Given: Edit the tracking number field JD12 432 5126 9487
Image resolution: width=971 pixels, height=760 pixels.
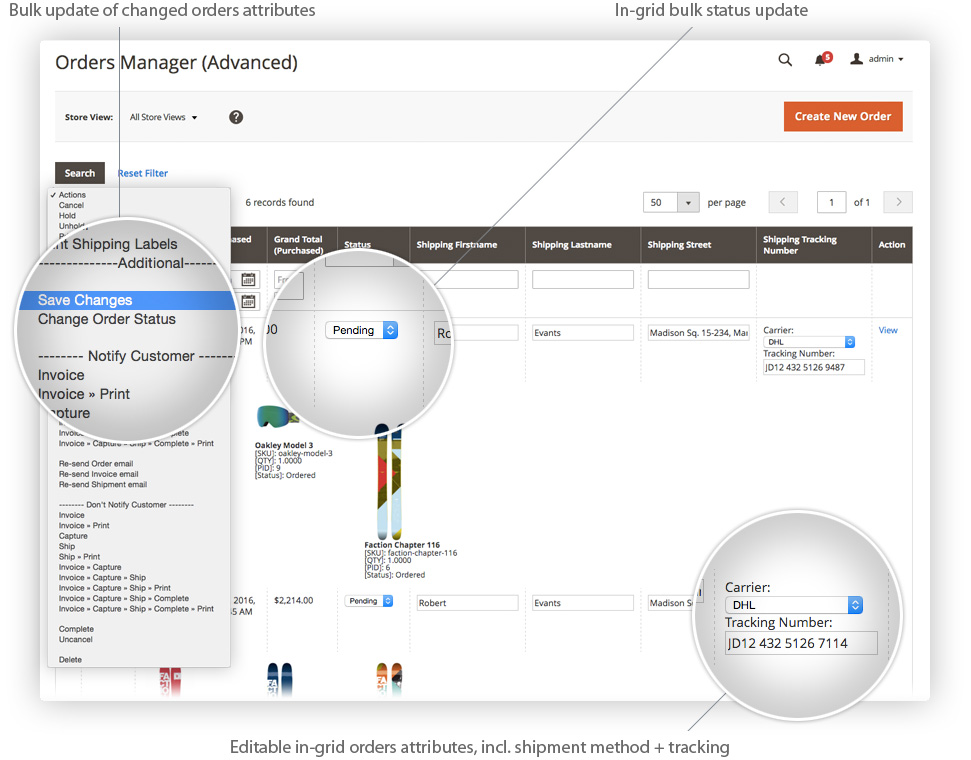Looking at the screenshot, I should coord(814,367).
